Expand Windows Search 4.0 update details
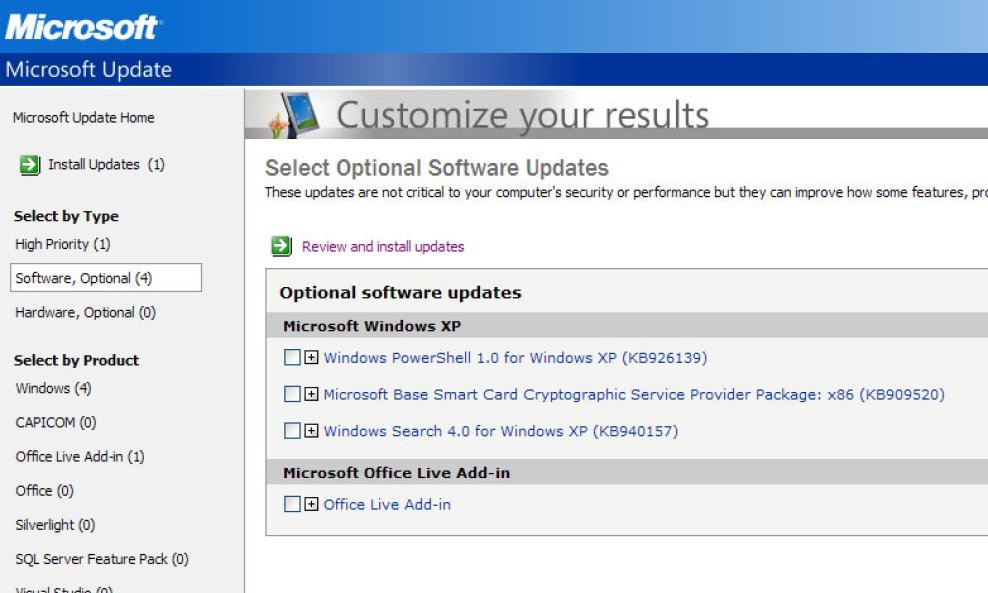Image resolution: width=988 pixels, height=593 pixels. [x=311, y=430]
